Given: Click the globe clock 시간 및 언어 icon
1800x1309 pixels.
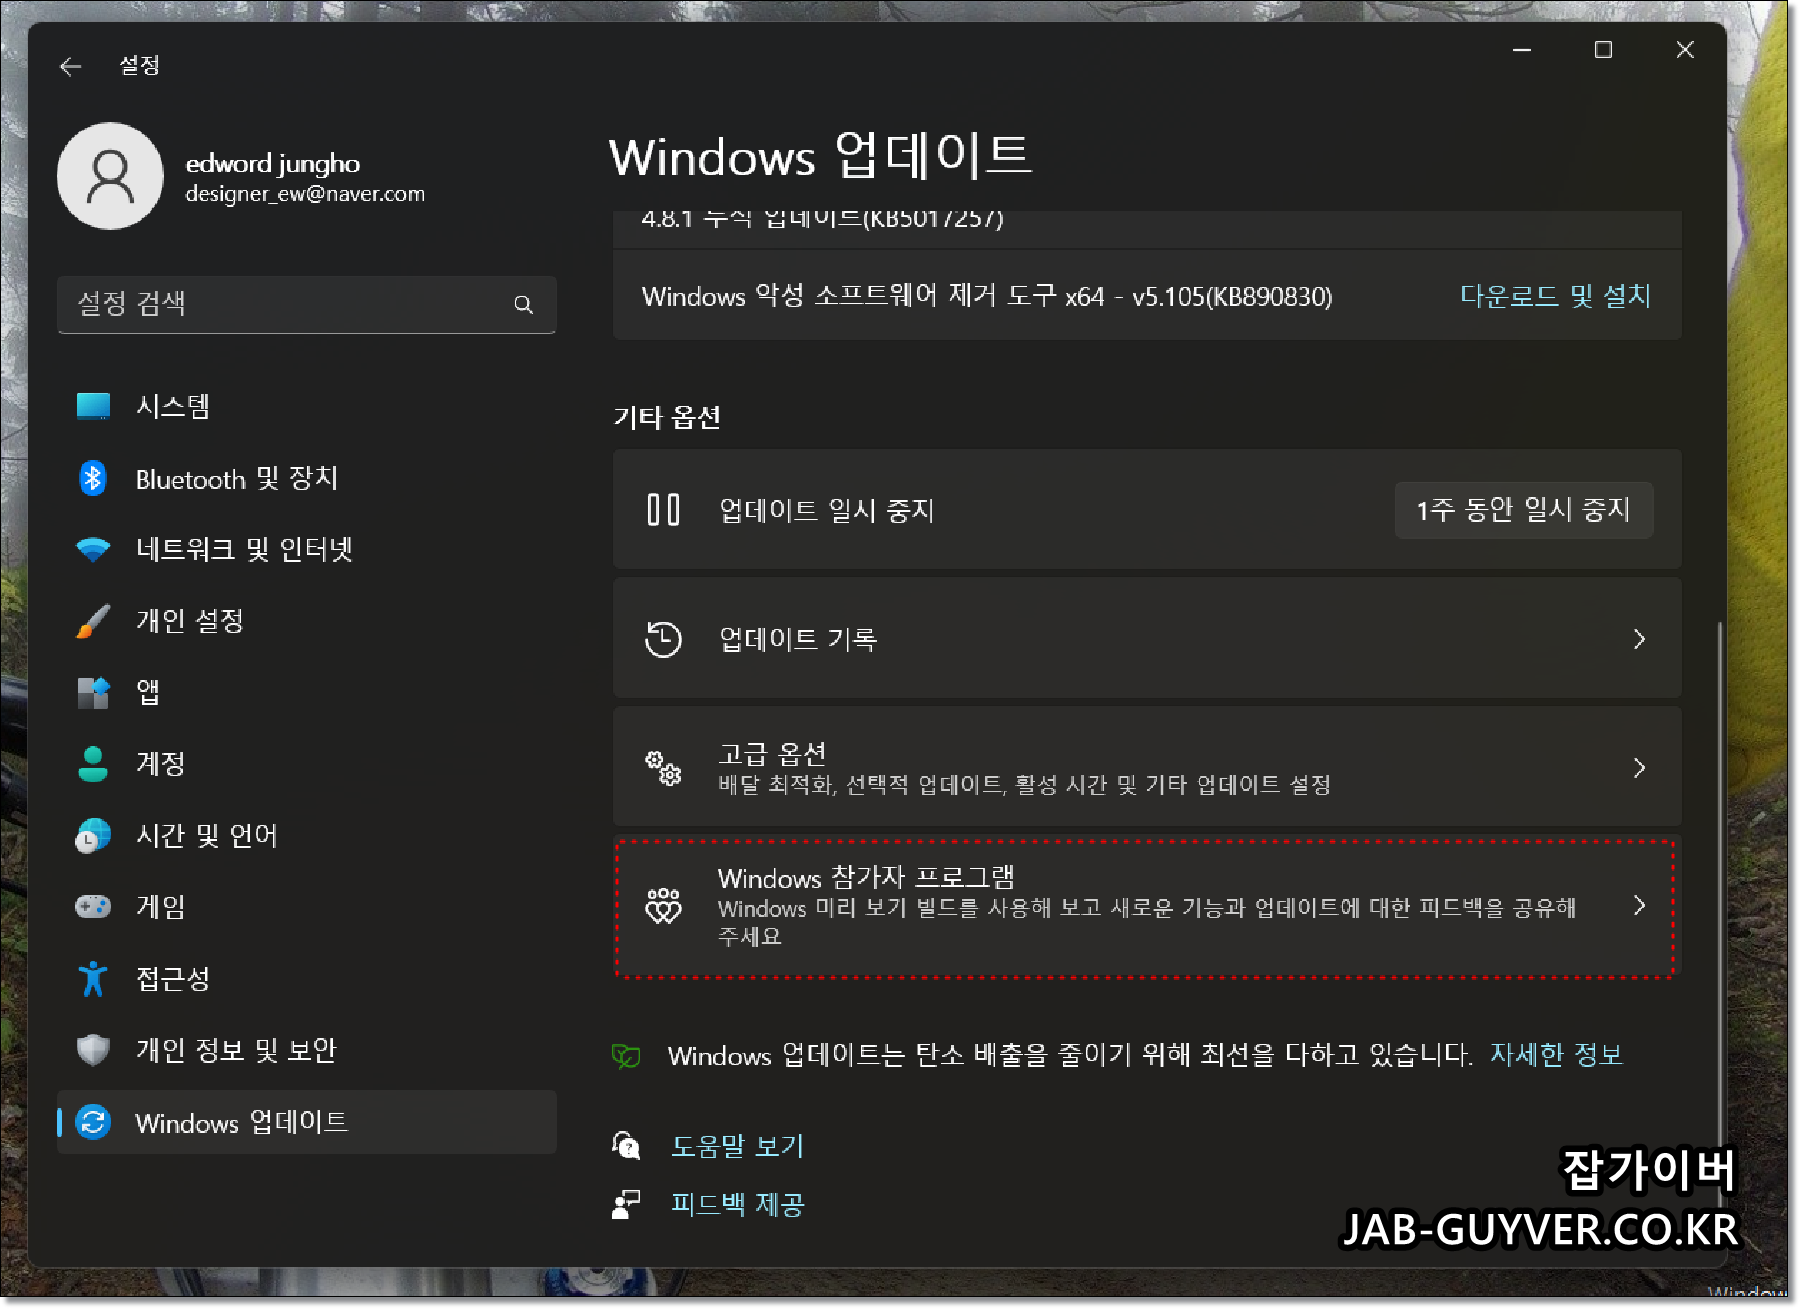Looking at the screenshot, I should [x=93, y=835].
